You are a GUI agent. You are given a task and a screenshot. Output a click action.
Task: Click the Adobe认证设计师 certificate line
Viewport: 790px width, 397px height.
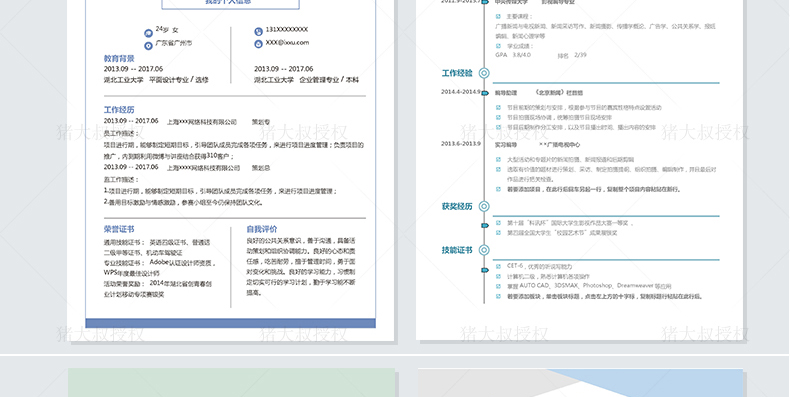tap(159, 263)
